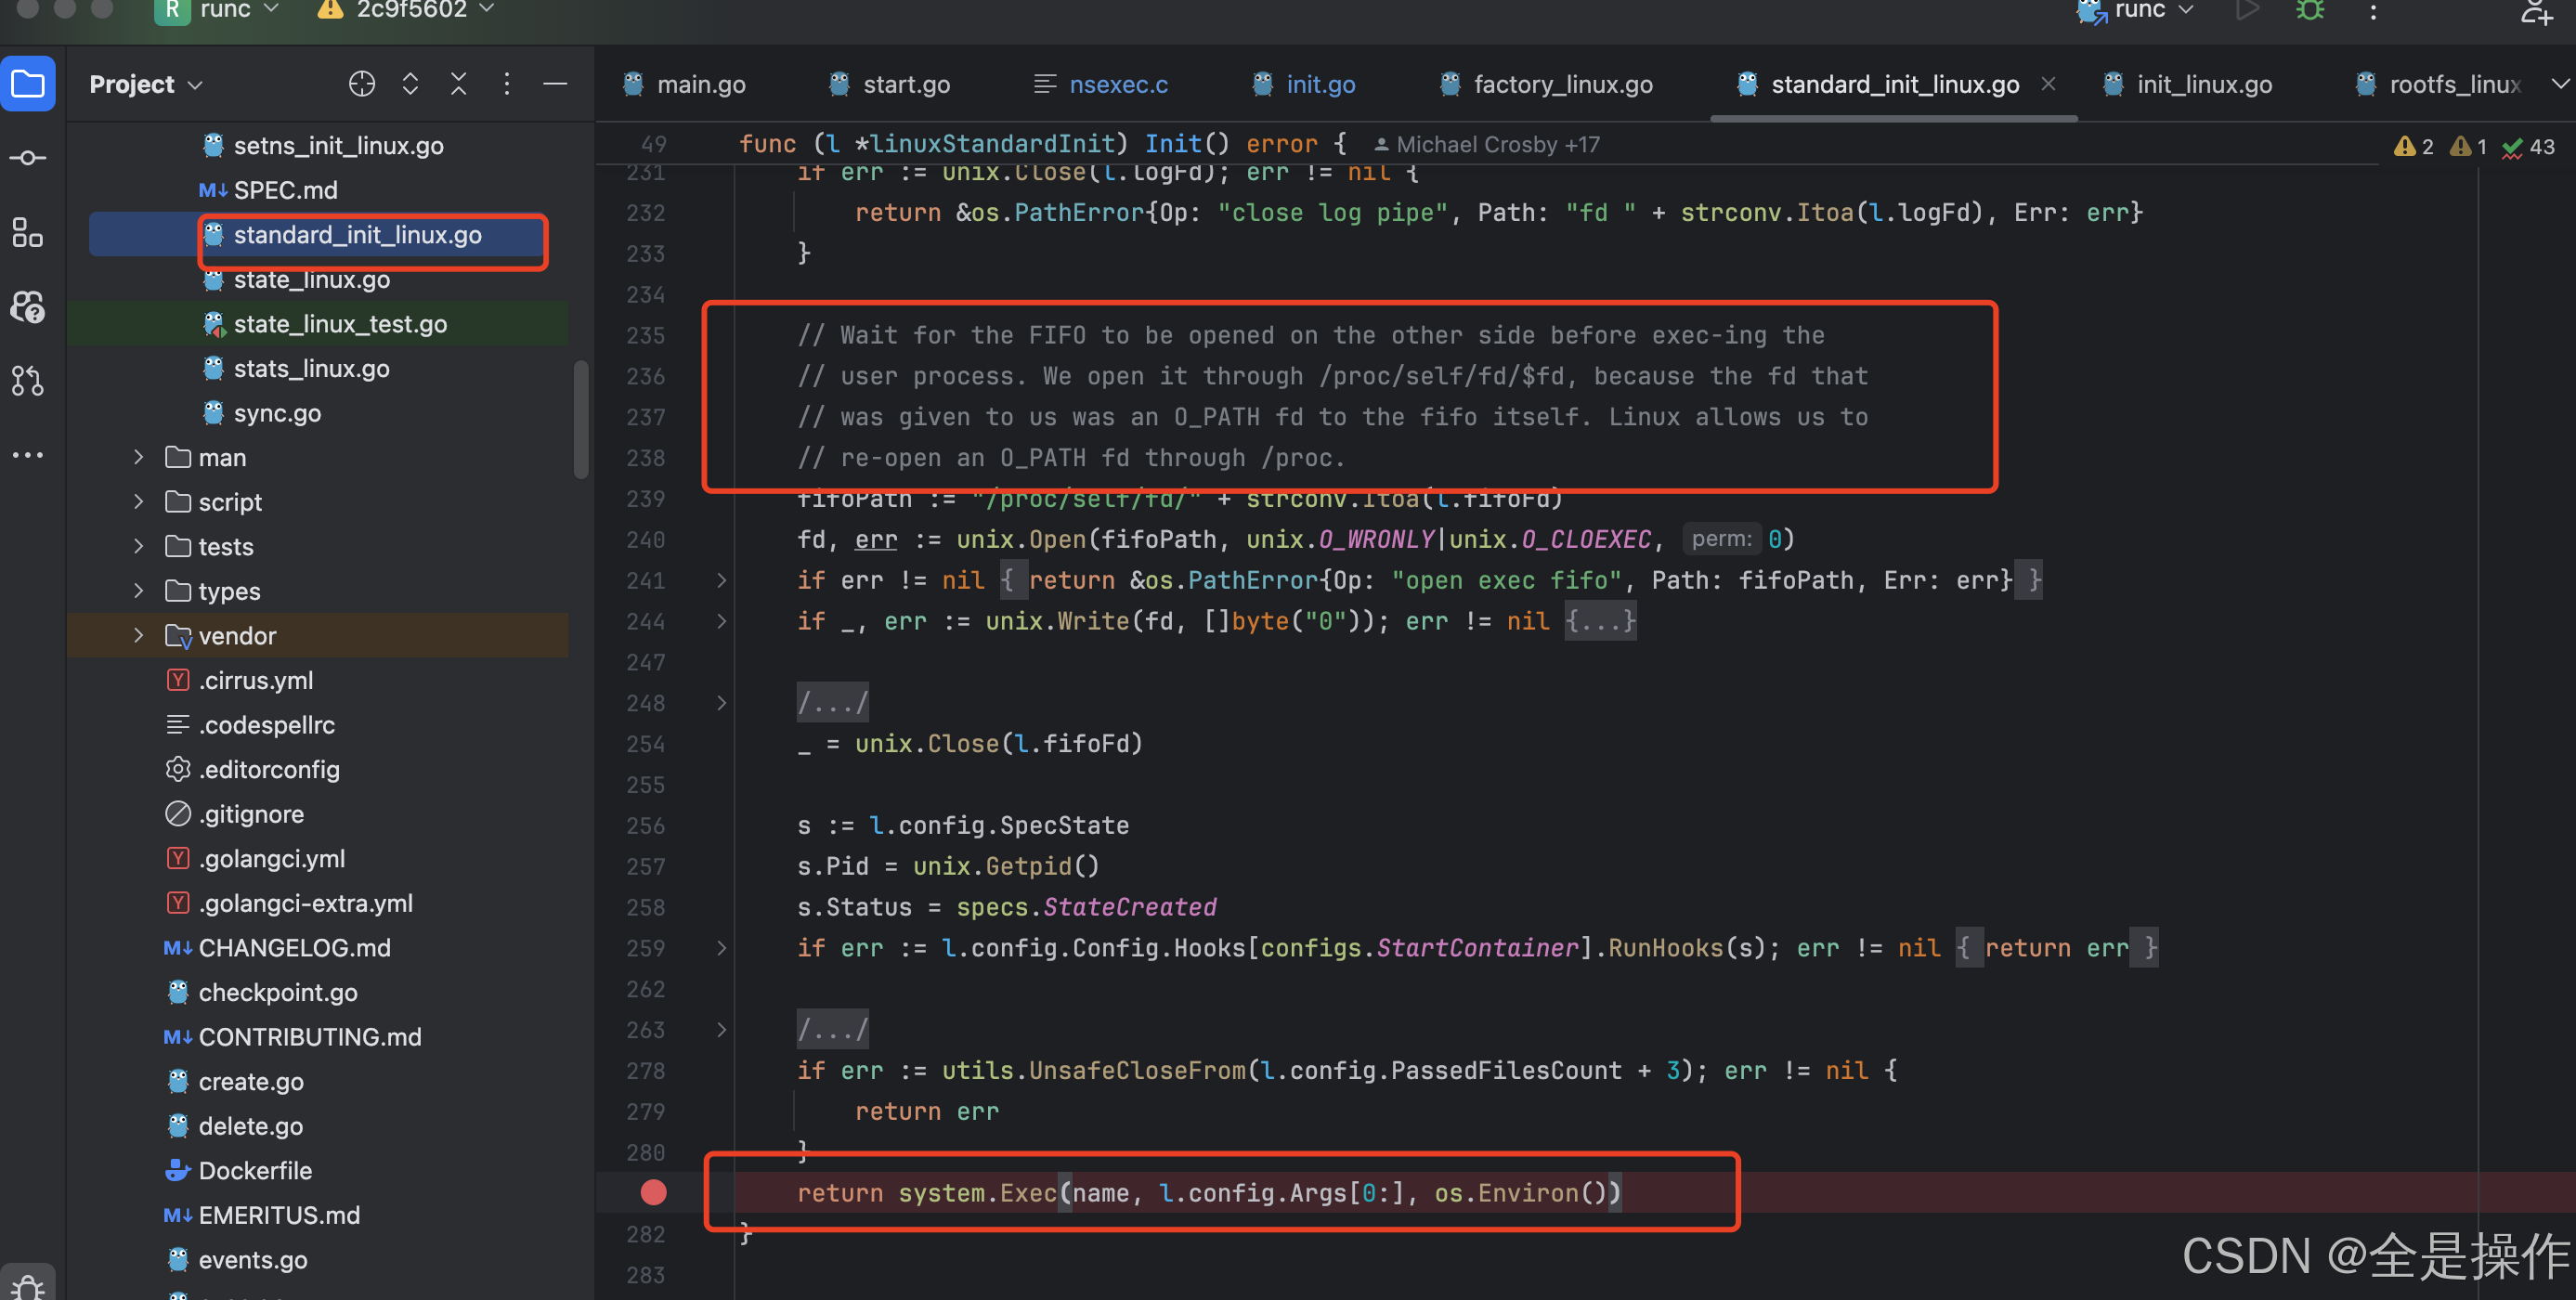Click Collapse All in Project panel

coord(459,84)
